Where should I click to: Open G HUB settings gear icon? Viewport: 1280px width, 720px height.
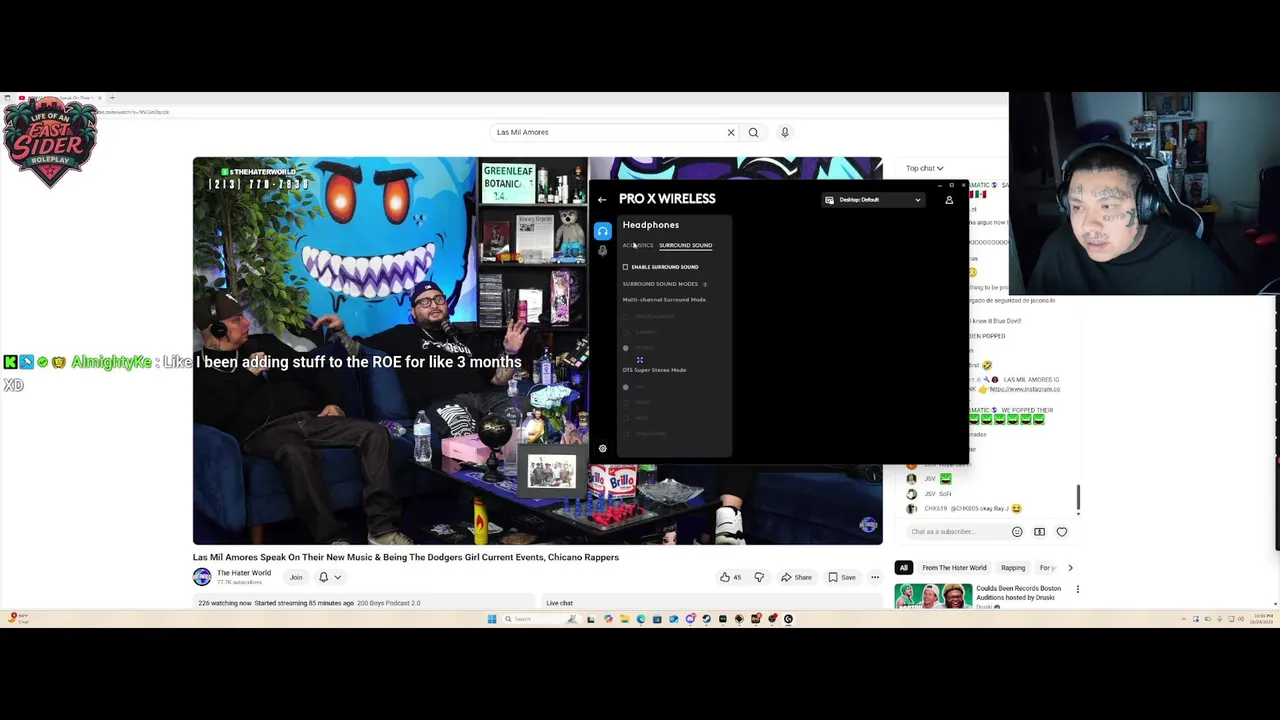[602, 448]
